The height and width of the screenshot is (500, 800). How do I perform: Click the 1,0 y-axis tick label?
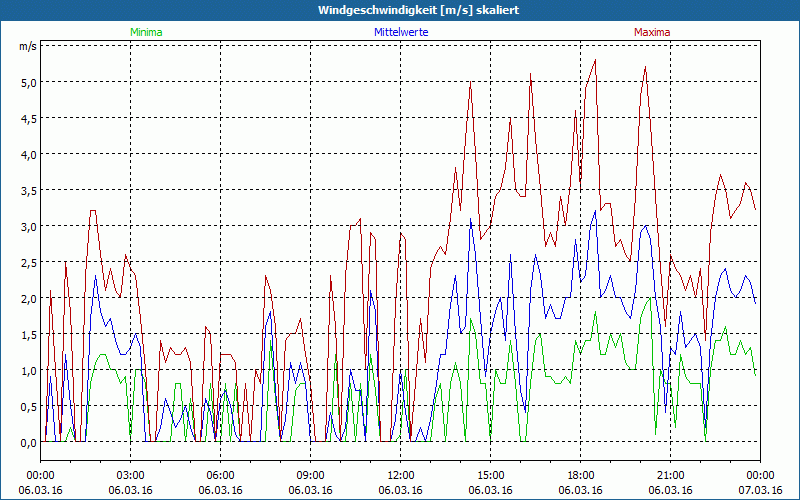click(28, 370)
